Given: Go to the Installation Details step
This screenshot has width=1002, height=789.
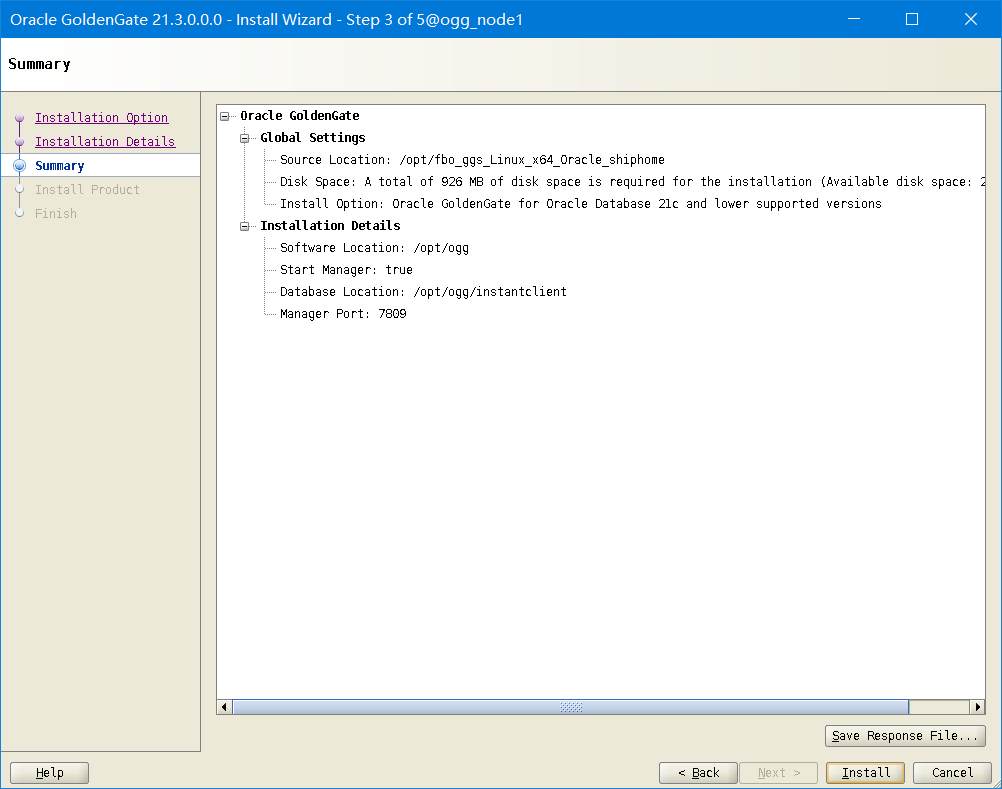Looking at the screenshot, I should point(105,141).
